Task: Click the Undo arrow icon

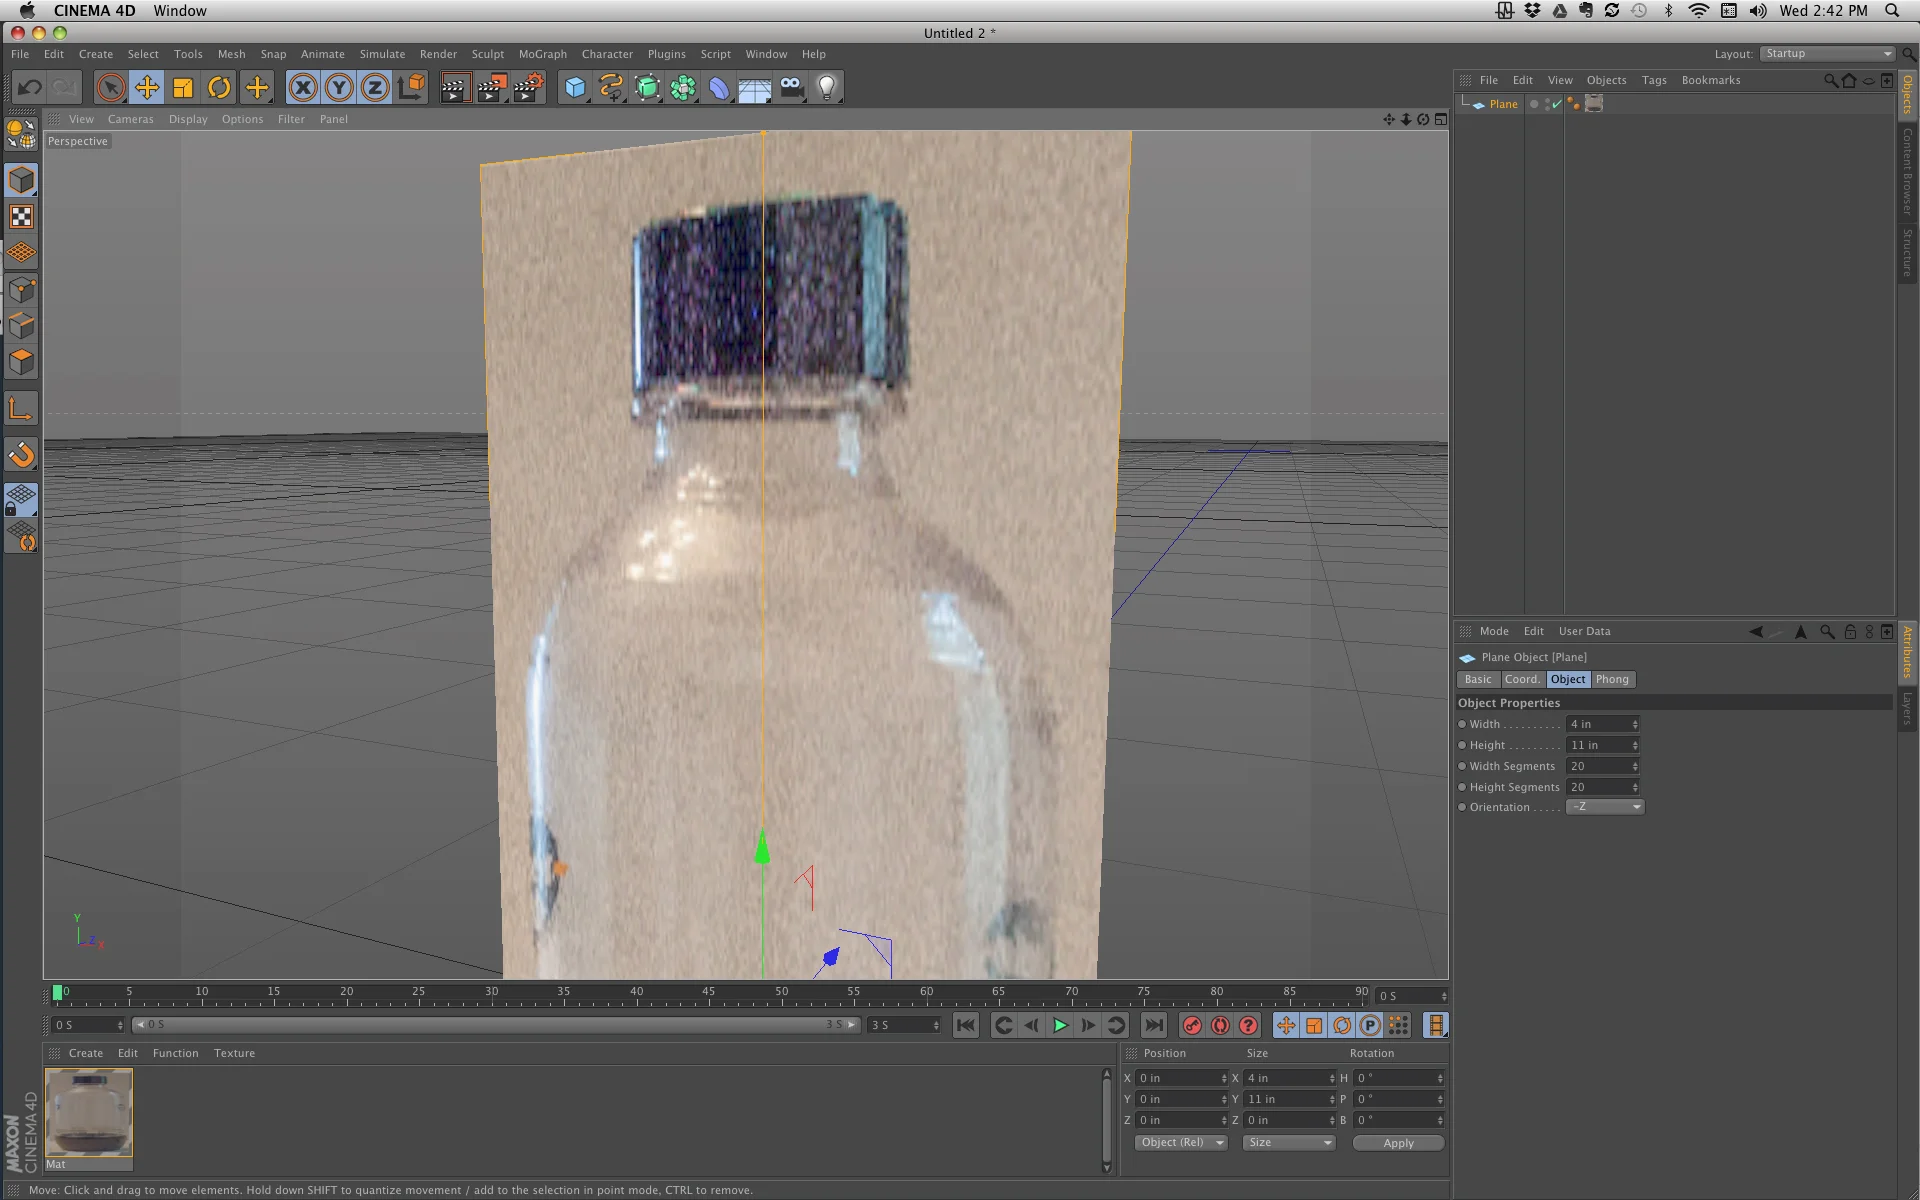Action: click(29, 88)
